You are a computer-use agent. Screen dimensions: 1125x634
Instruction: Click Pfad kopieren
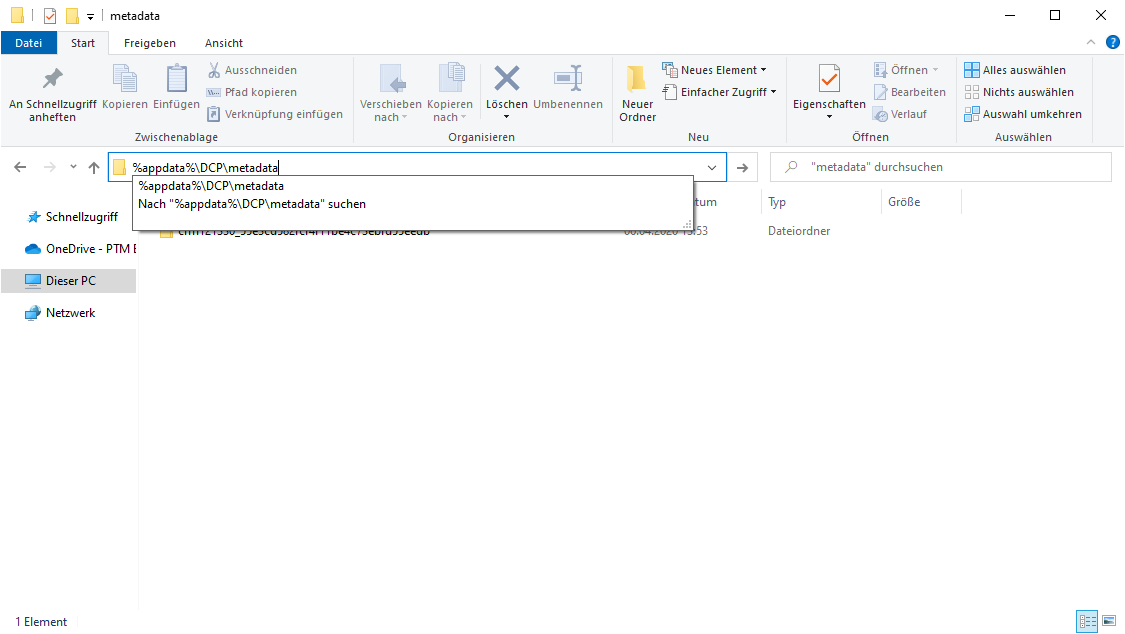pyautogui.click(x=252, y=92)
